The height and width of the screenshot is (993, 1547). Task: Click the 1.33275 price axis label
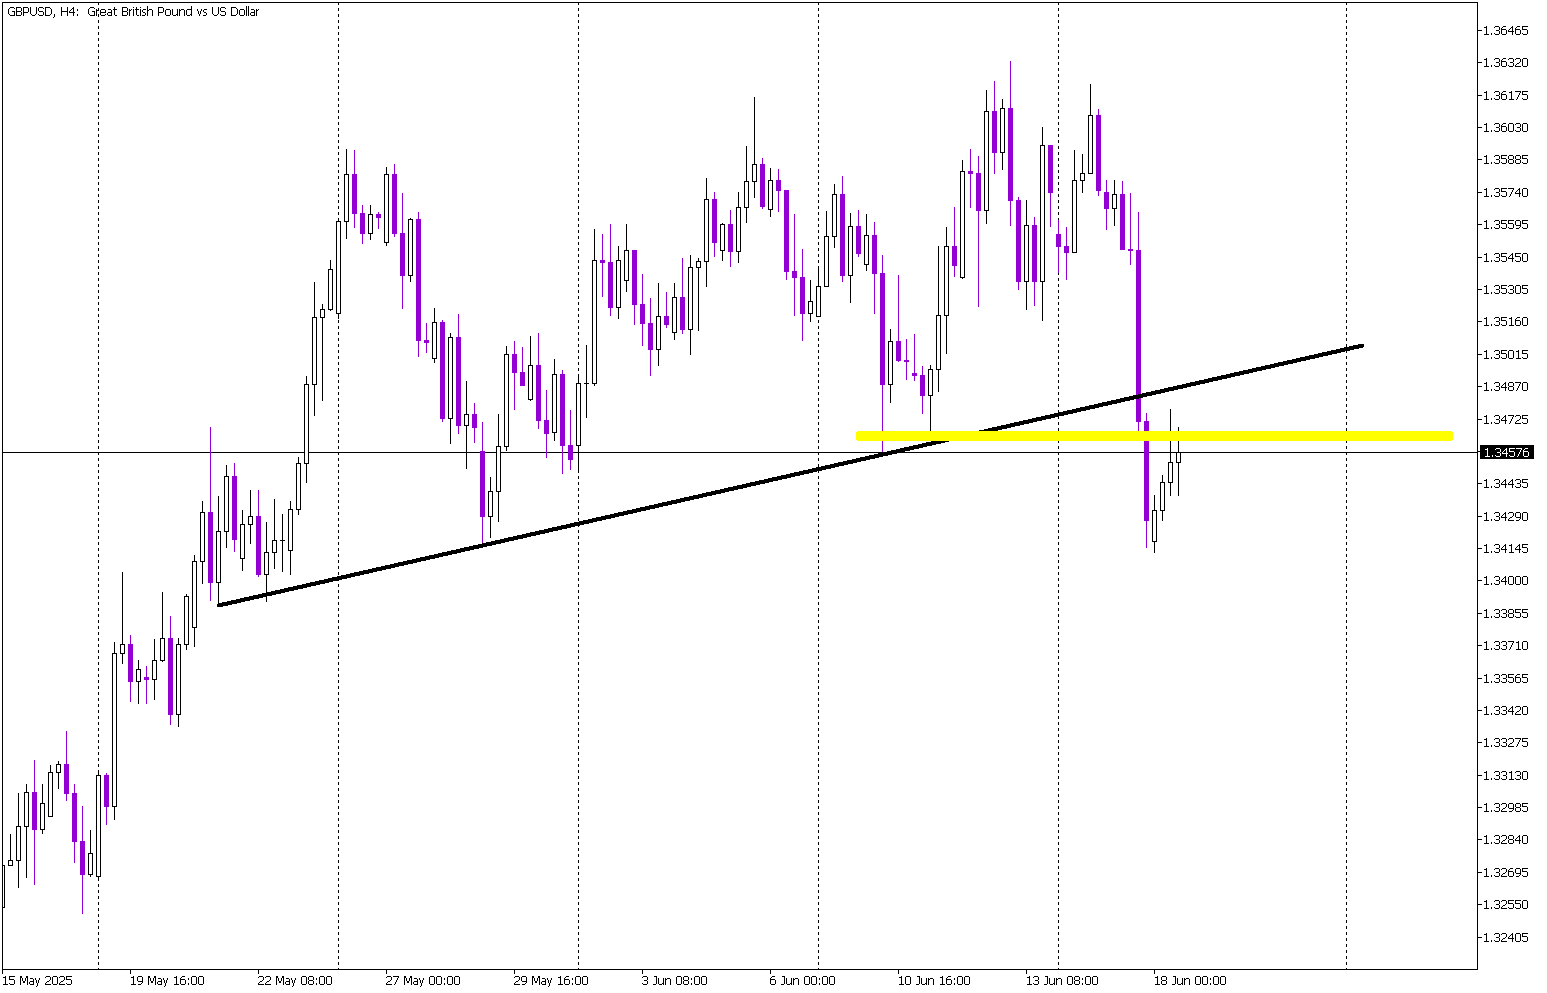[x=1508, y=742]
